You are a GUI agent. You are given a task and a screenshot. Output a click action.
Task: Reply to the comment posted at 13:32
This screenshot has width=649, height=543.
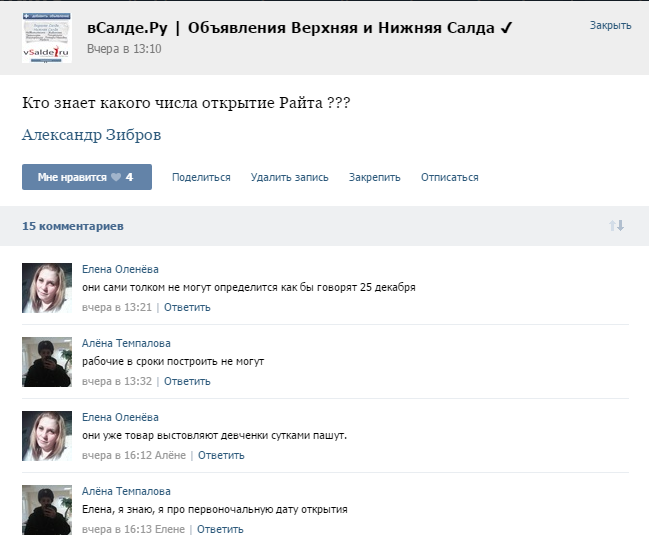coord(187,381)
